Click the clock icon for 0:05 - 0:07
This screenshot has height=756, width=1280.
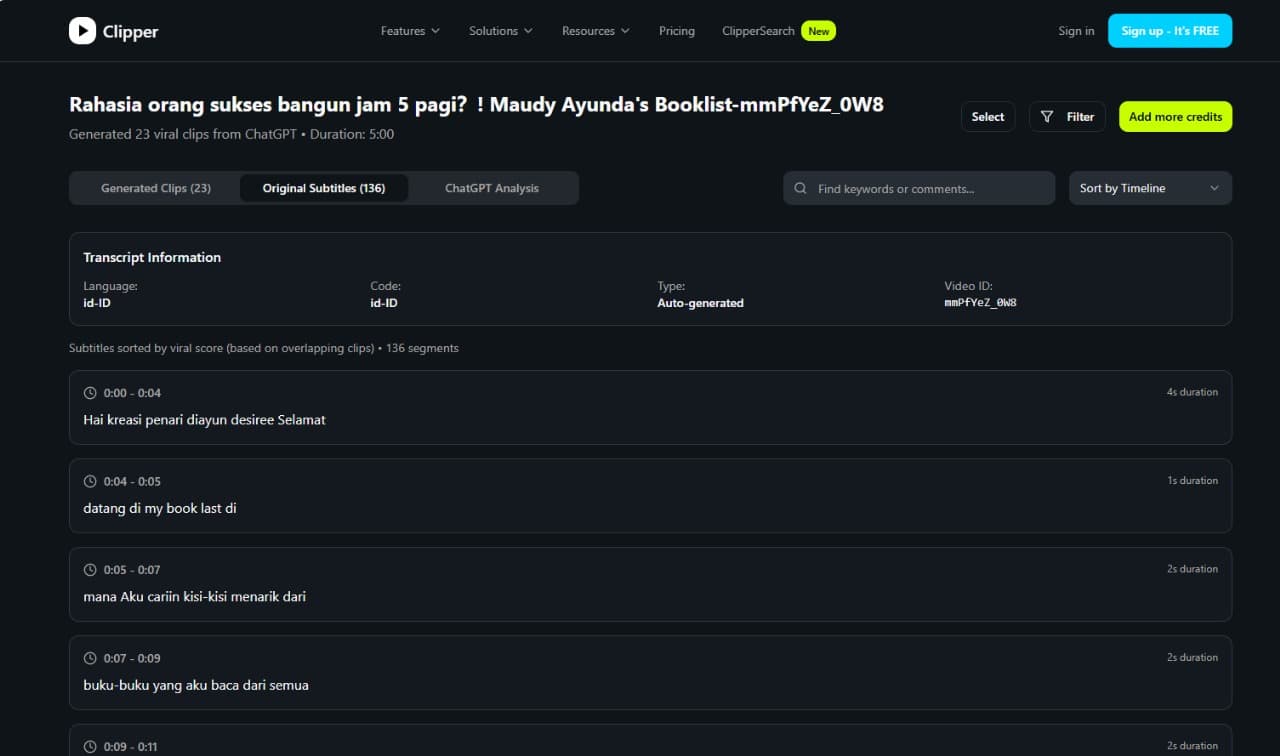tap(90, 570)
